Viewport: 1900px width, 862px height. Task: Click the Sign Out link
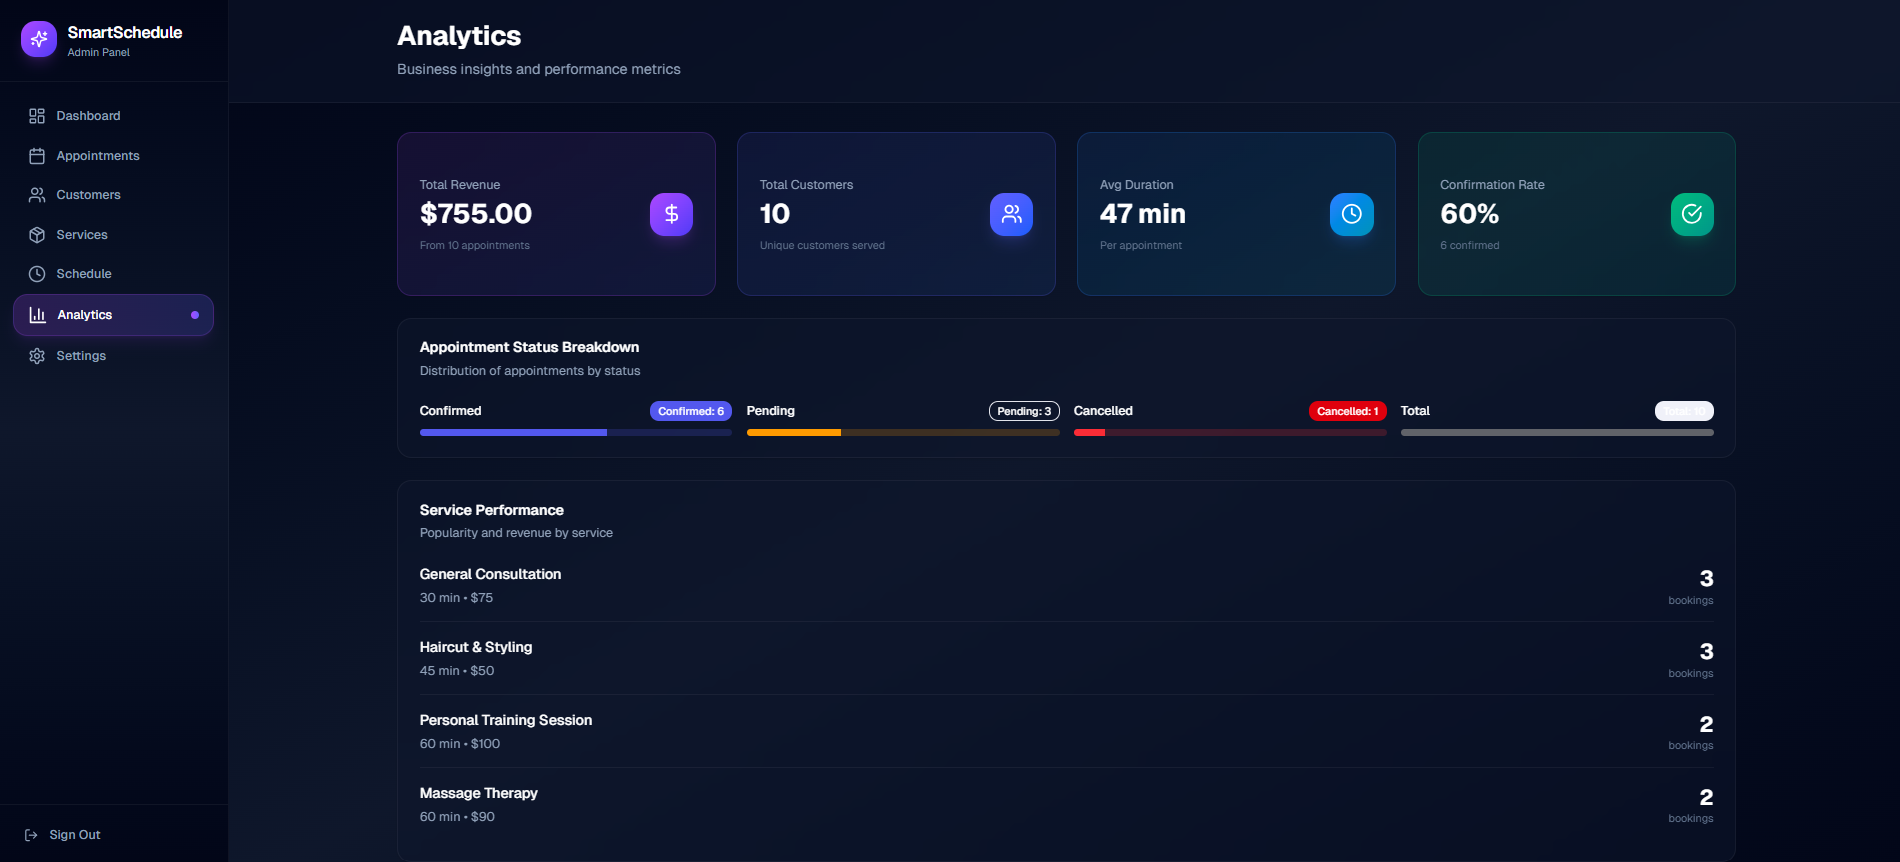74,835
